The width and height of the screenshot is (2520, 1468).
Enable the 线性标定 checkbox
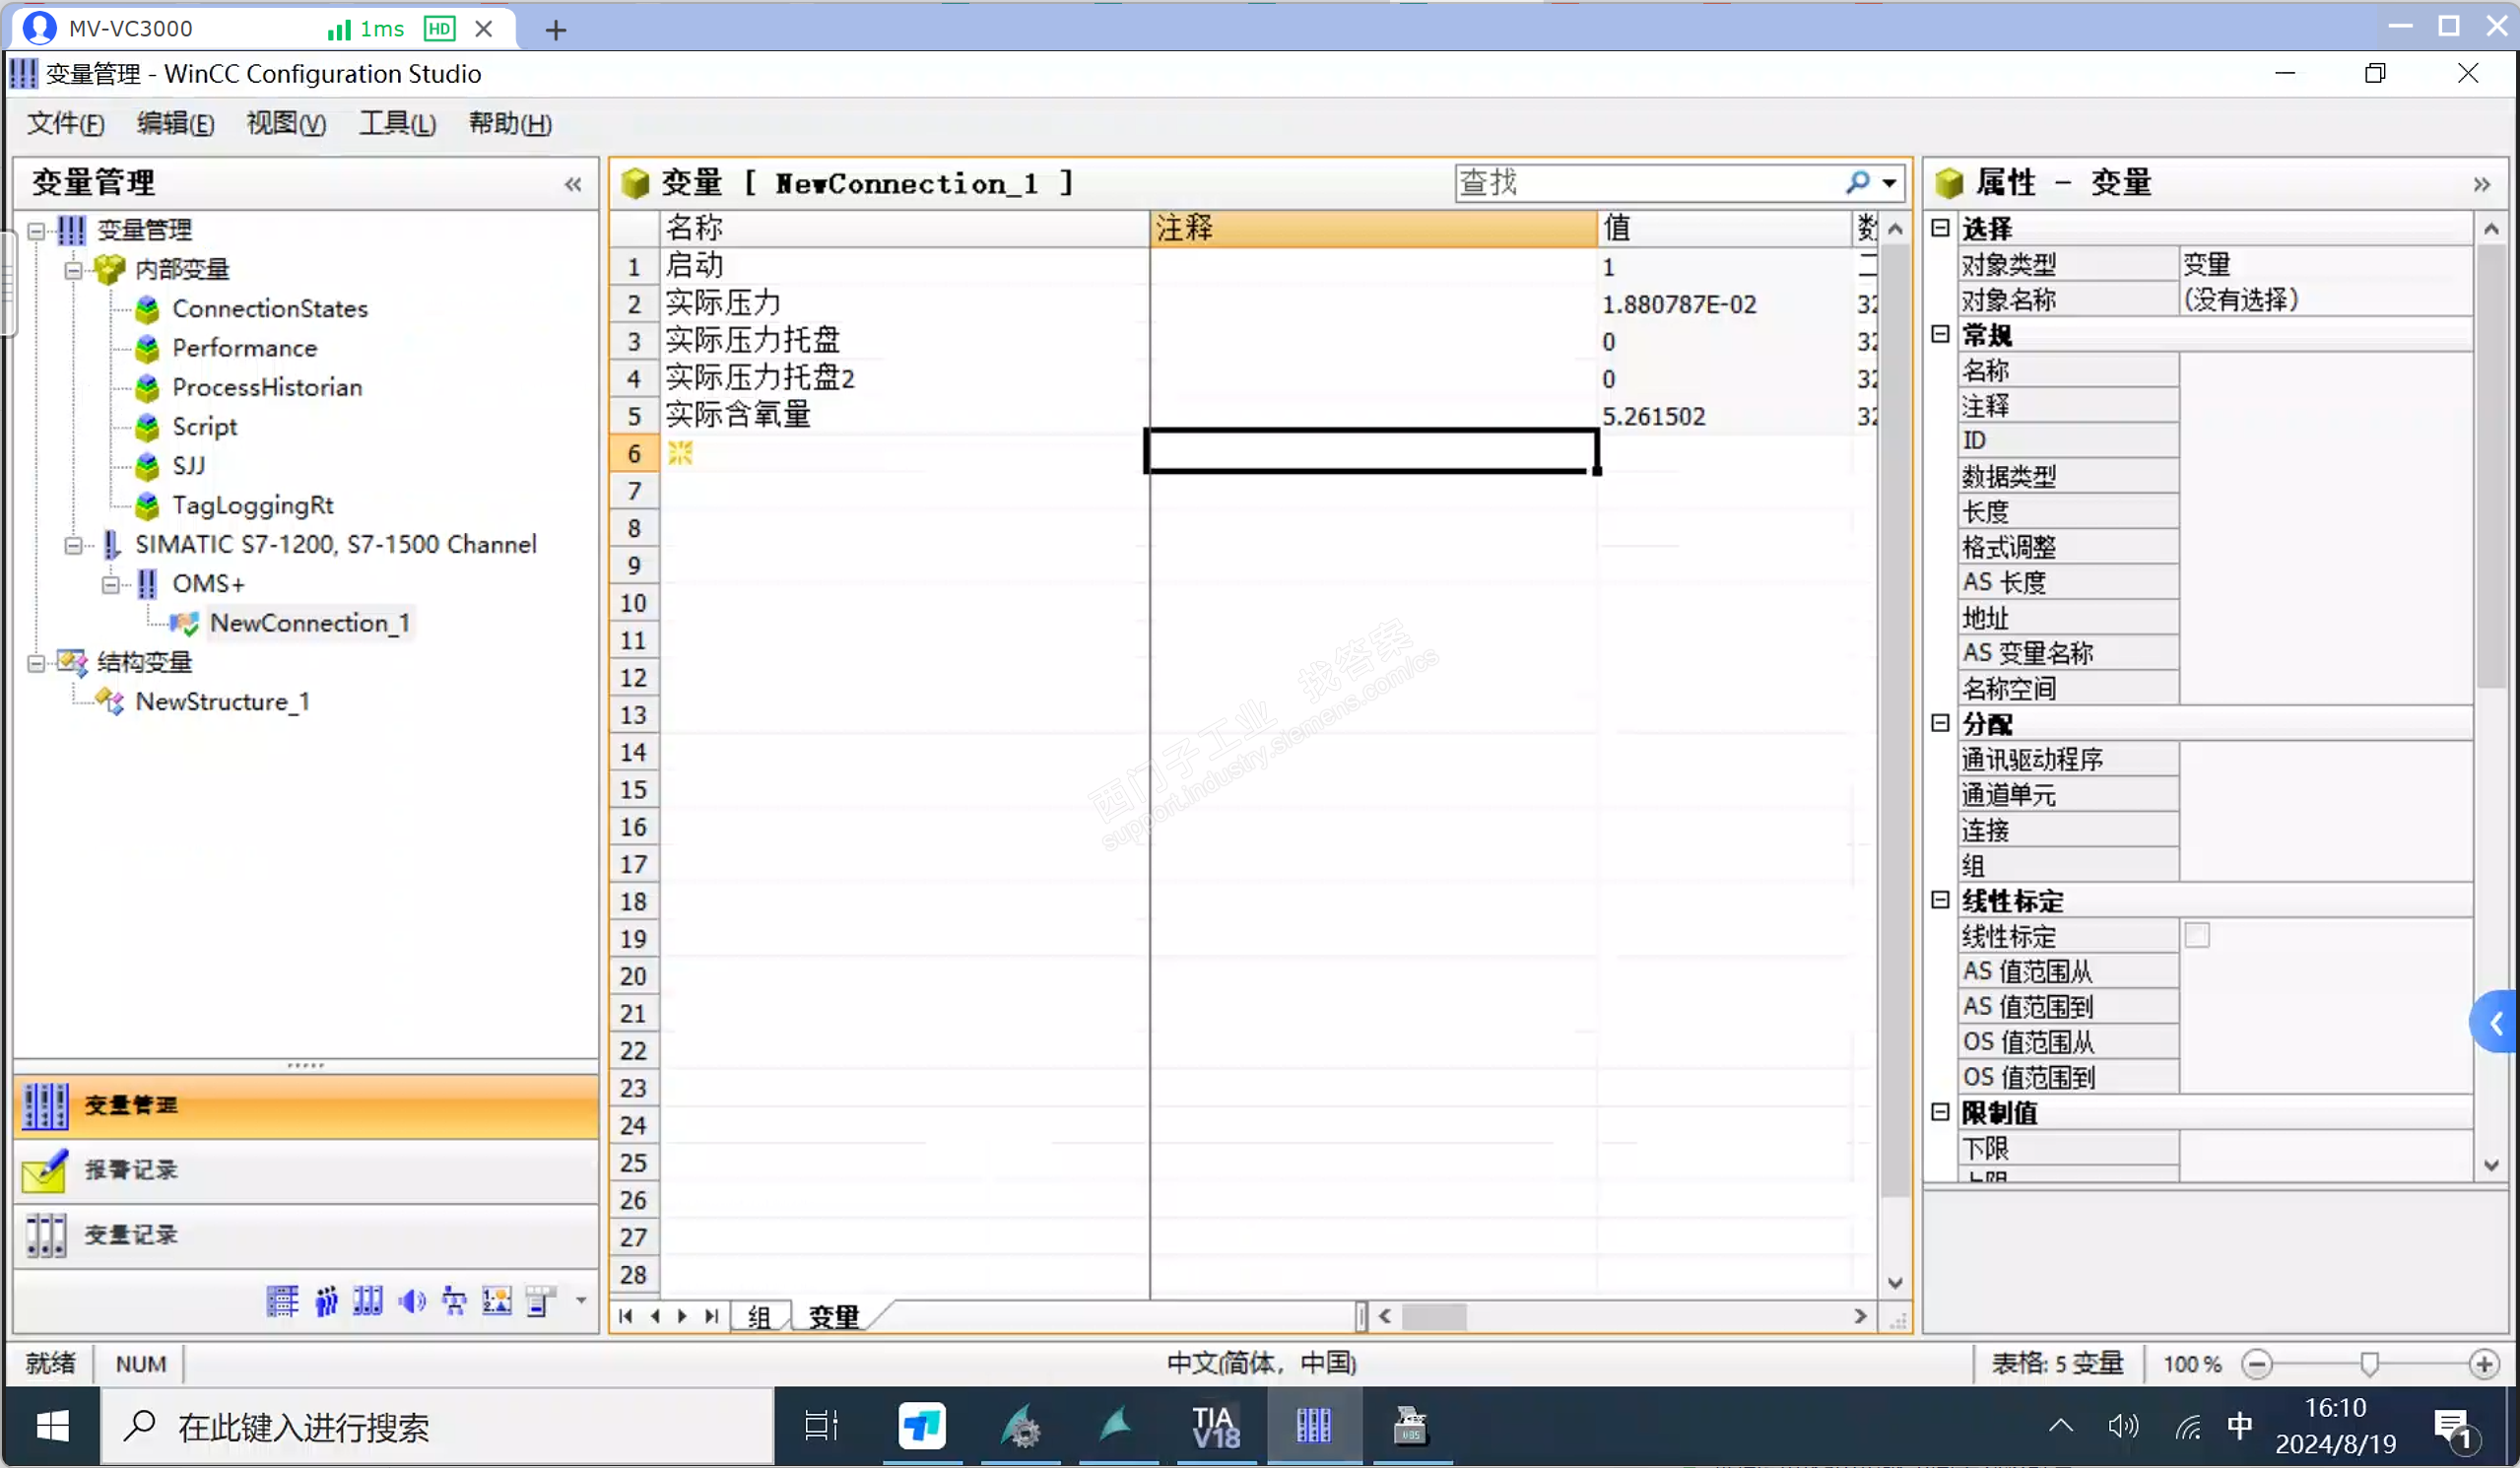point(2197,936)
